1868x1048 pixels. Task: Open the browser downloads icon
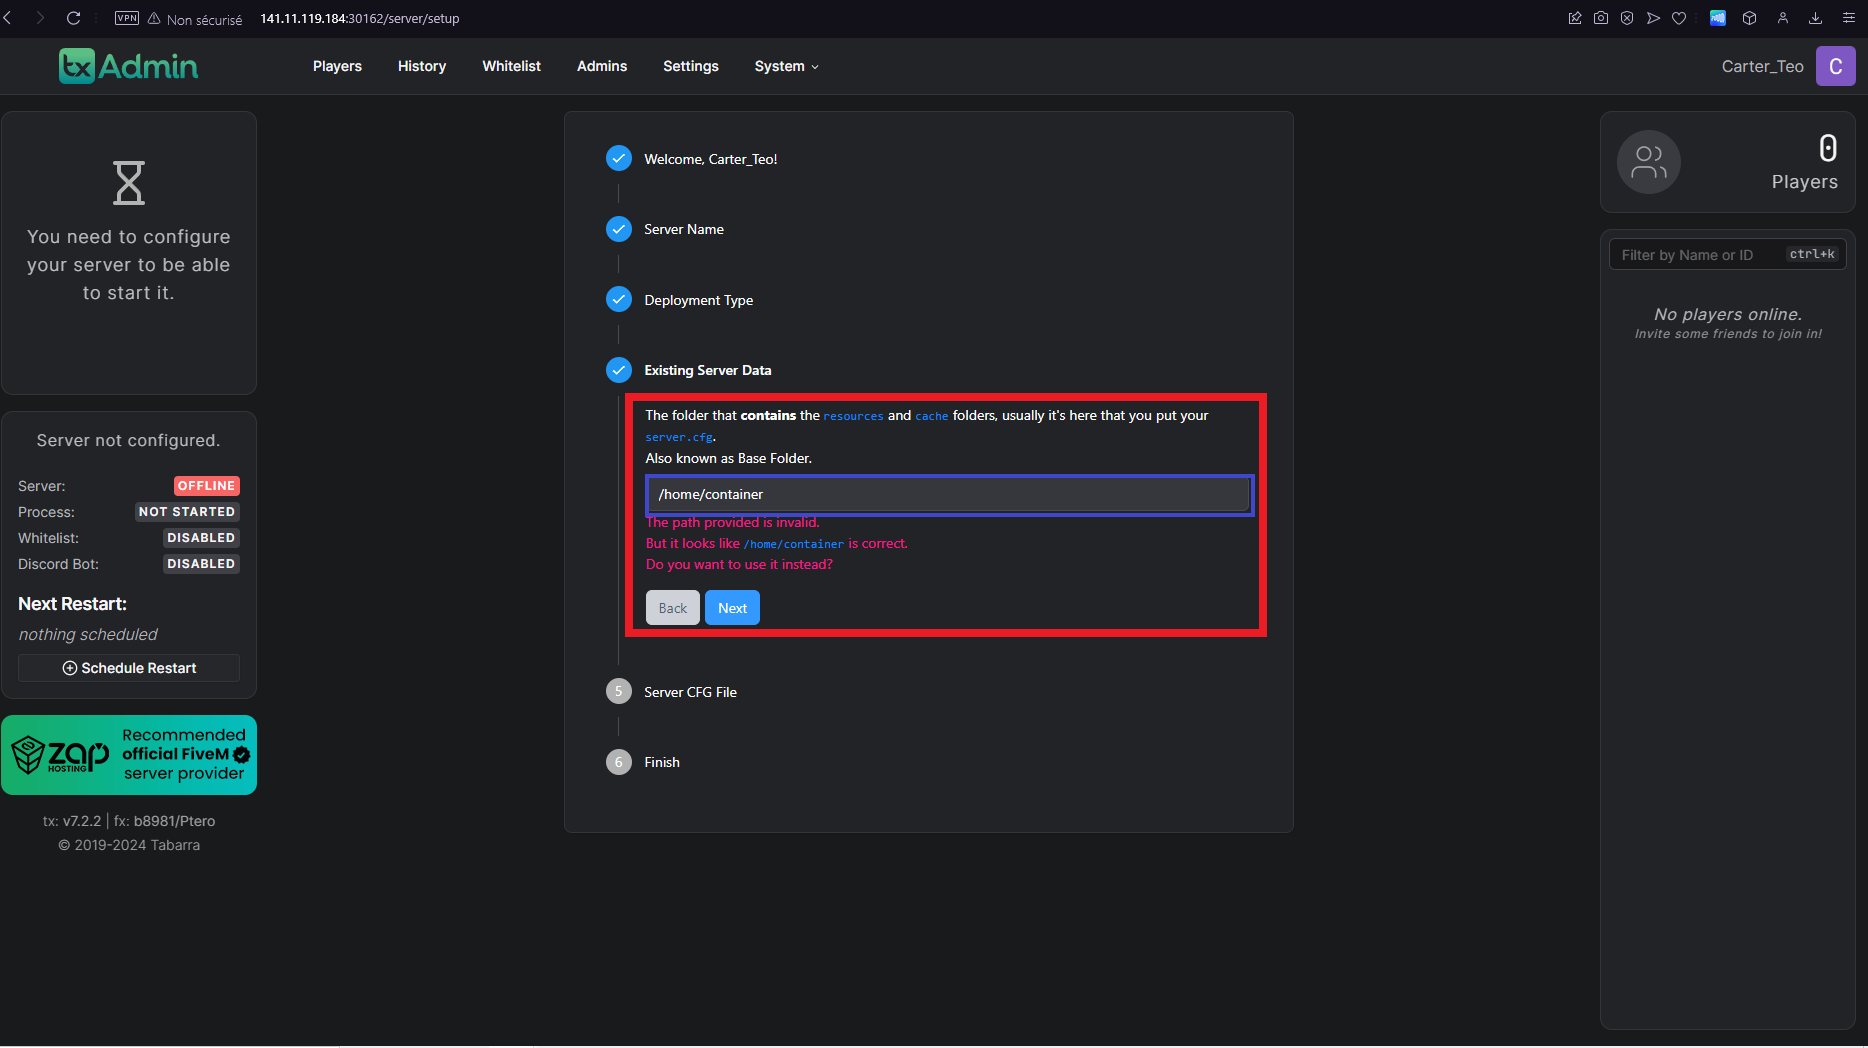point(1815,18)
